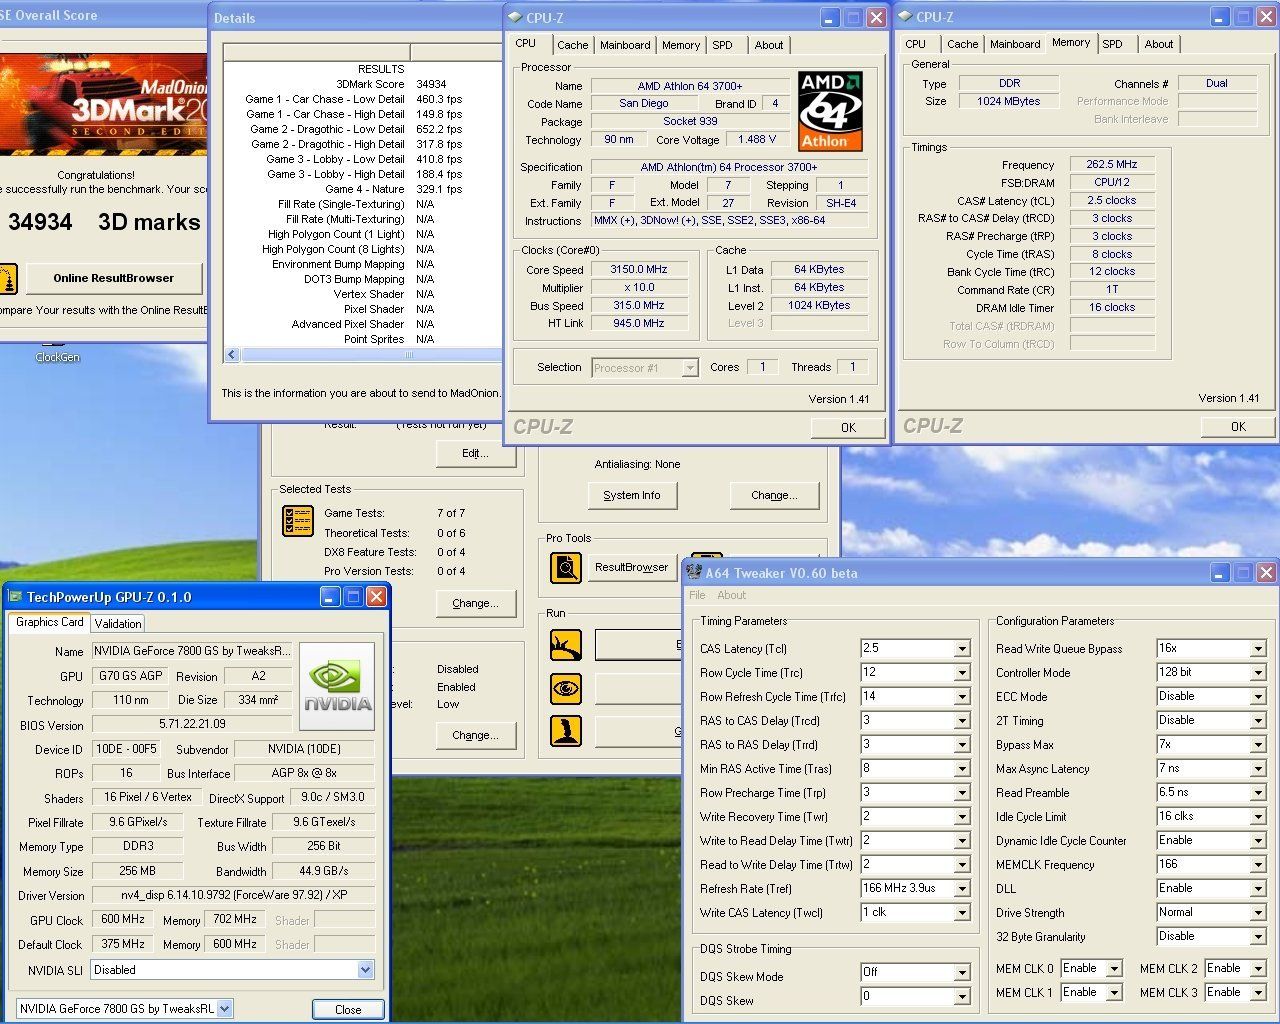The height and width of the screenshot is (1024, 1280).
Task: Open the About menu in A64 Tweaker
Action: [731, 595]
